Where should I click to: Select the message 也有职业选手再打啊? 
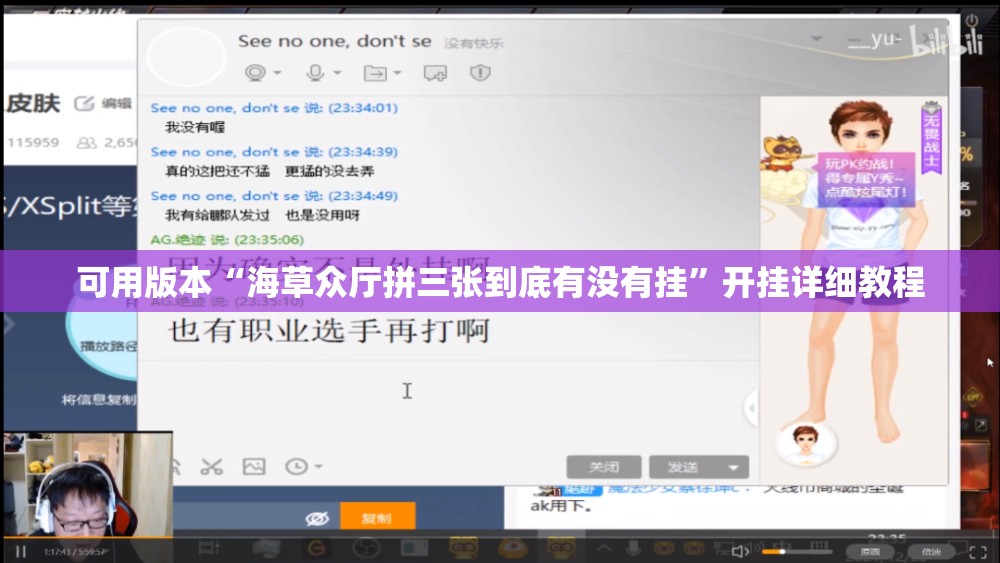point(329,330)
